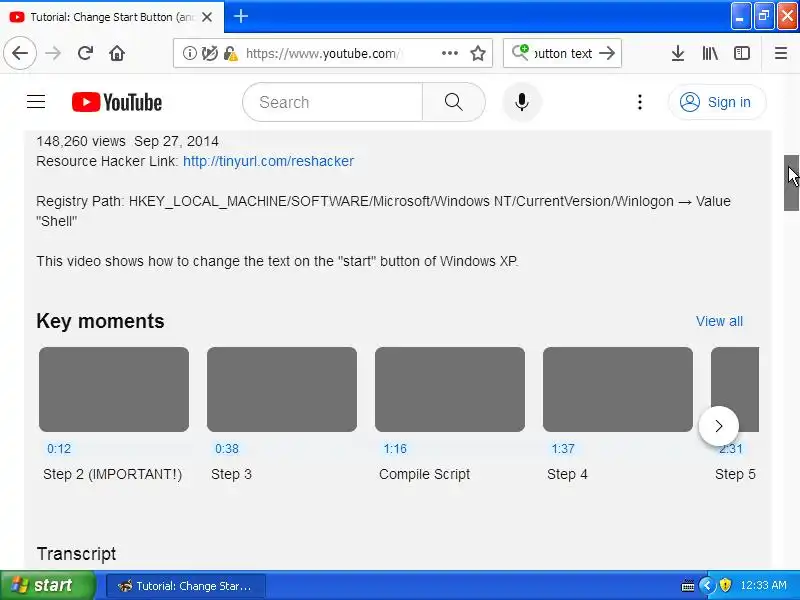Search with your voice microphone button
The image size is (800, 600).
[x=521, y=102]
